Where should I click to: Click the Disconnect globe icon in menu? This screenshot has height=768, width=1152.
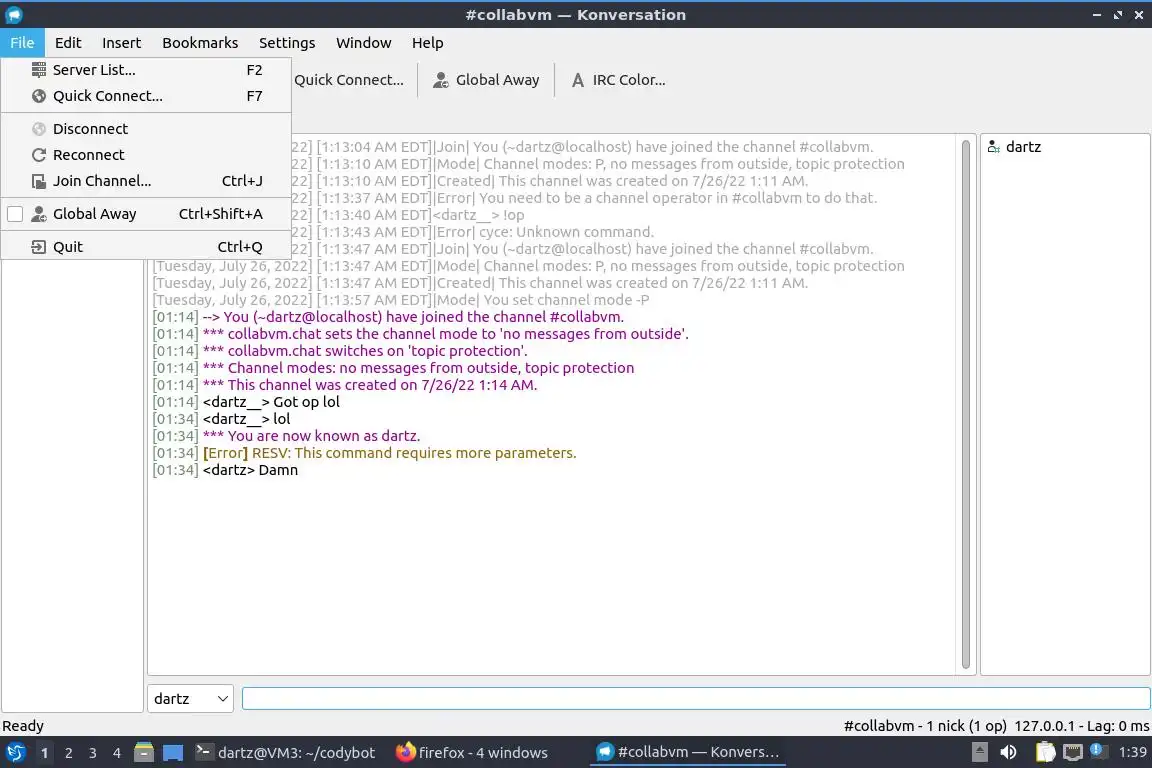(x=39, y=129)
